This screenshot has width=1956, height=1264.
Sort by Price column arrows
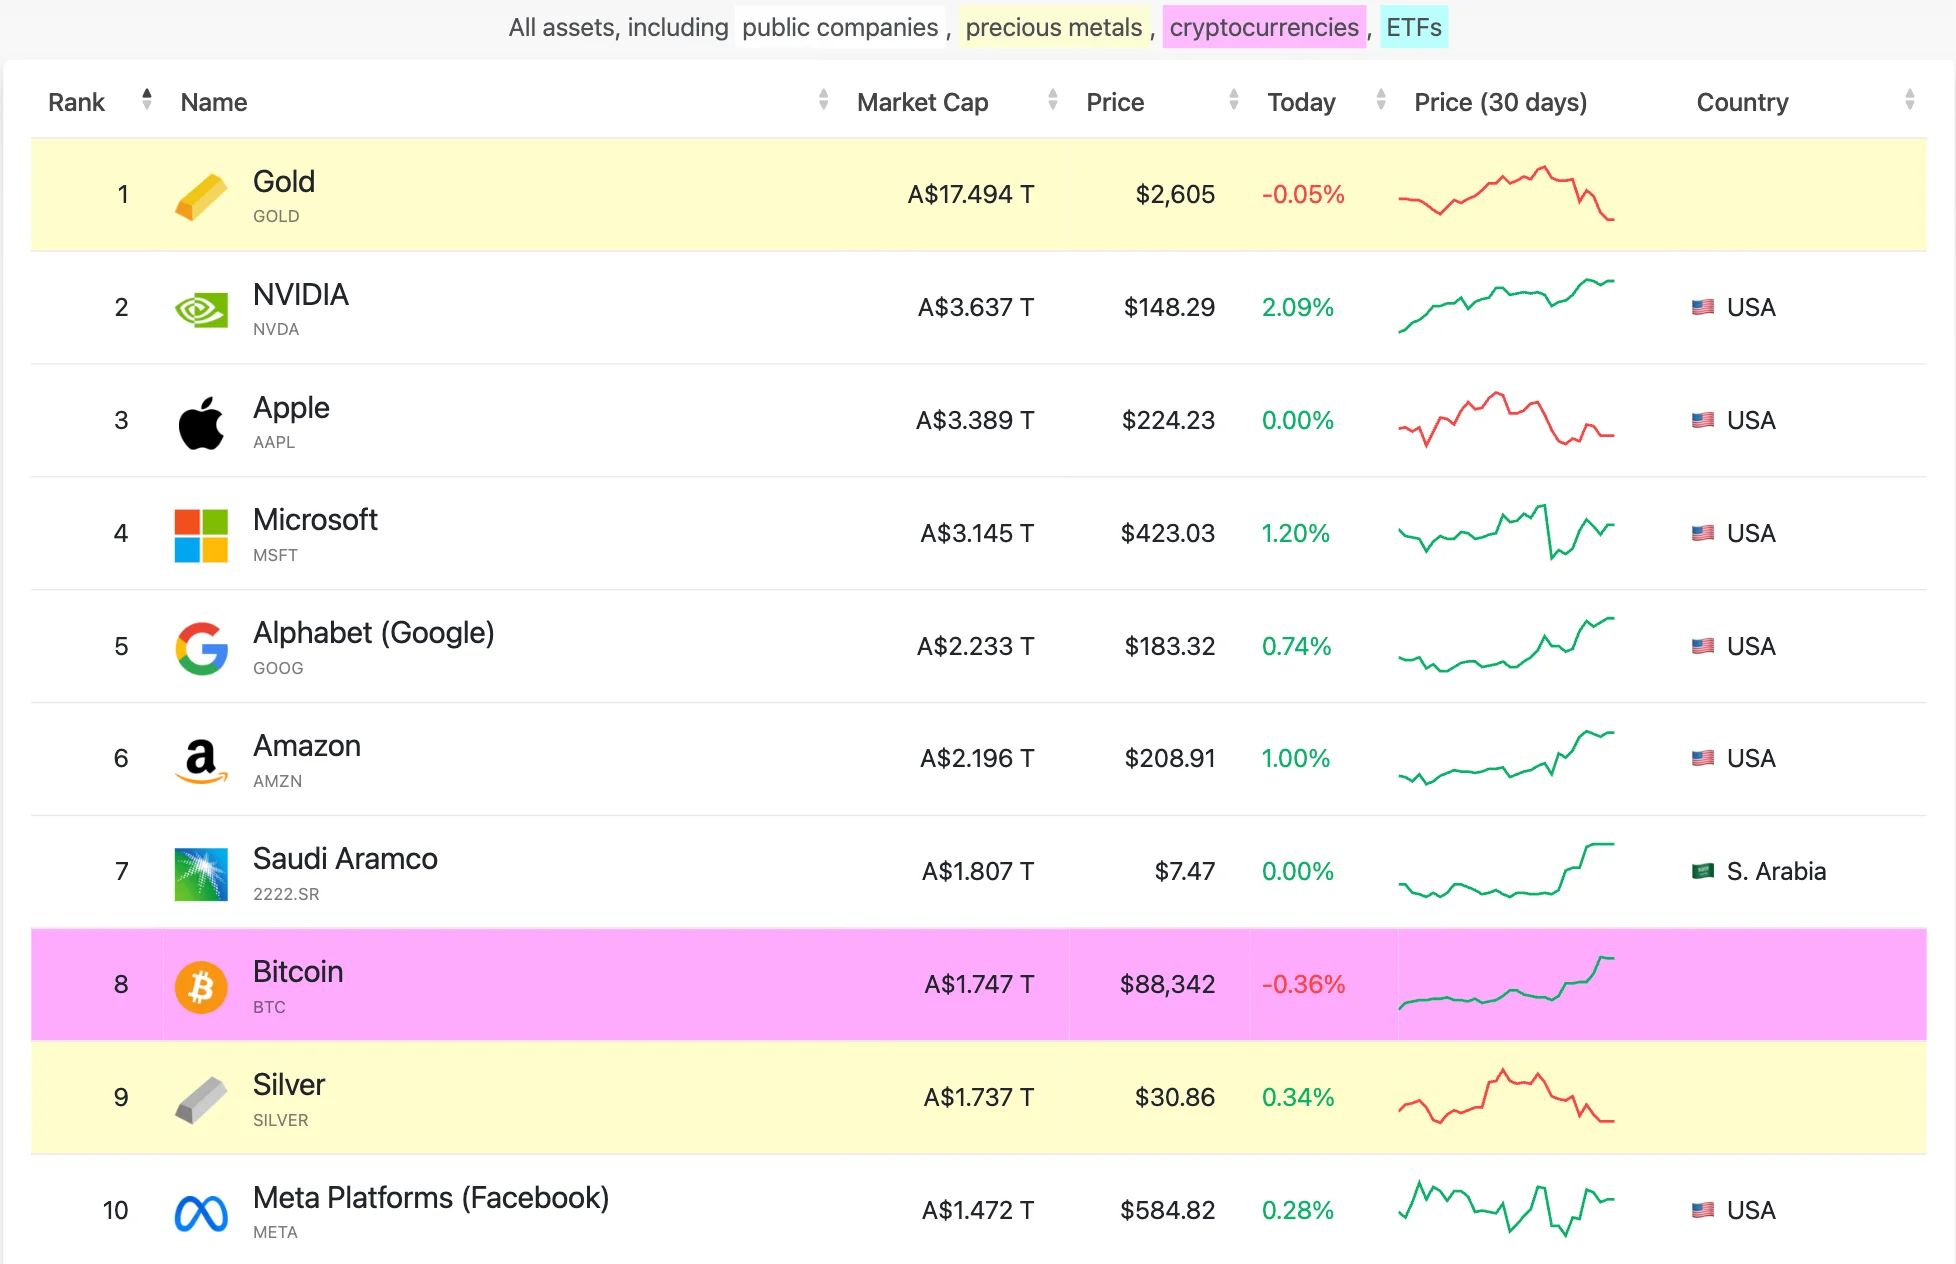tap(1233, 100)
